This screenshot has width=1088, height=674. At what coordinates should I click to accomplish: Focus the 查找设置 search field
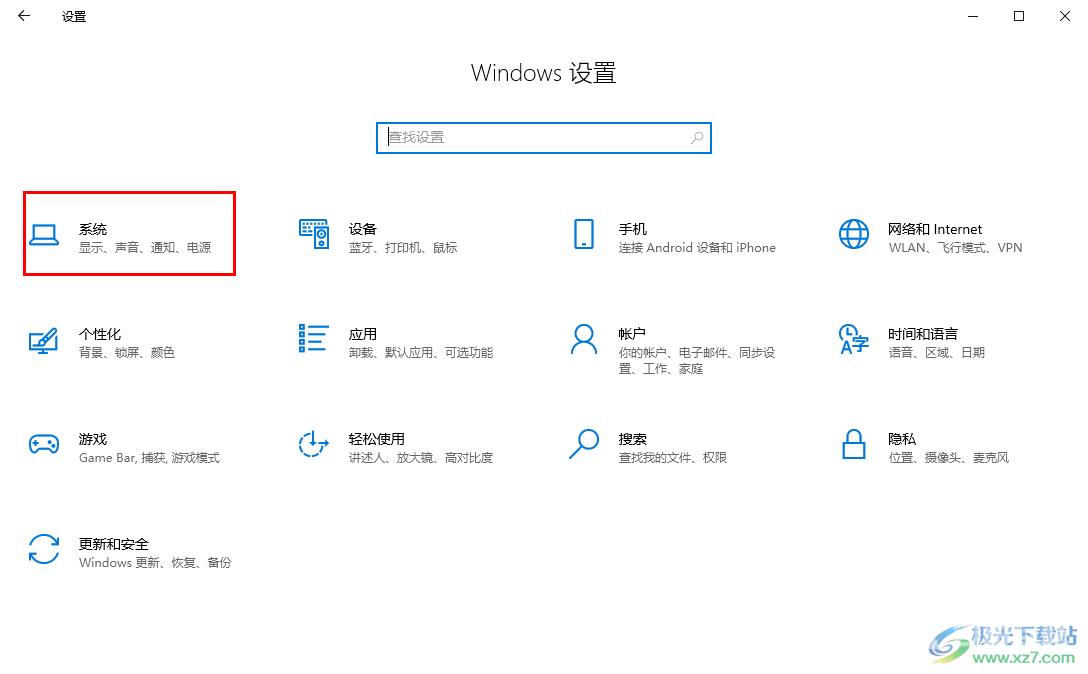(x=543, y=137)
